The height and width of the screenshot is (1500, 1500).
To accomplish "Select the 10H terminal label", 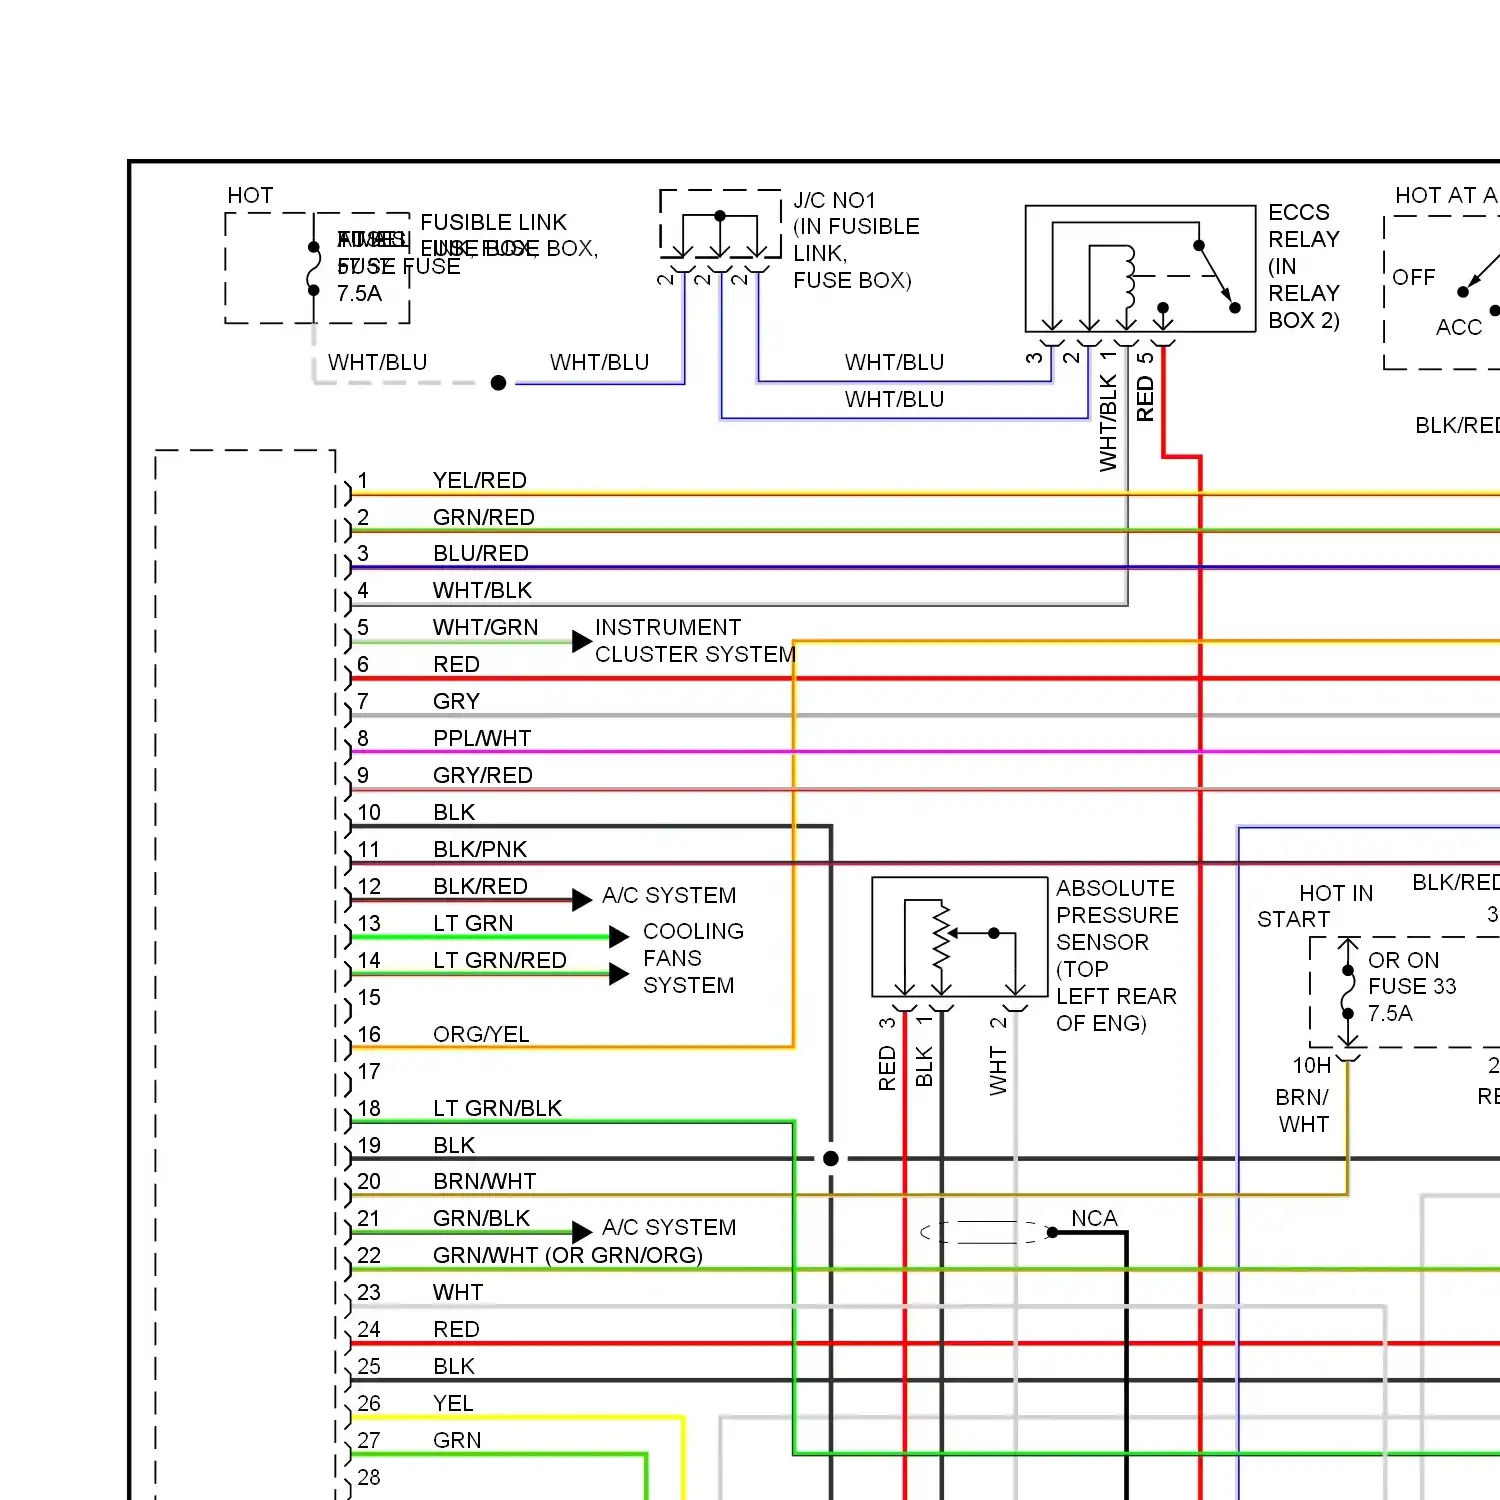I will 1312,1065.
